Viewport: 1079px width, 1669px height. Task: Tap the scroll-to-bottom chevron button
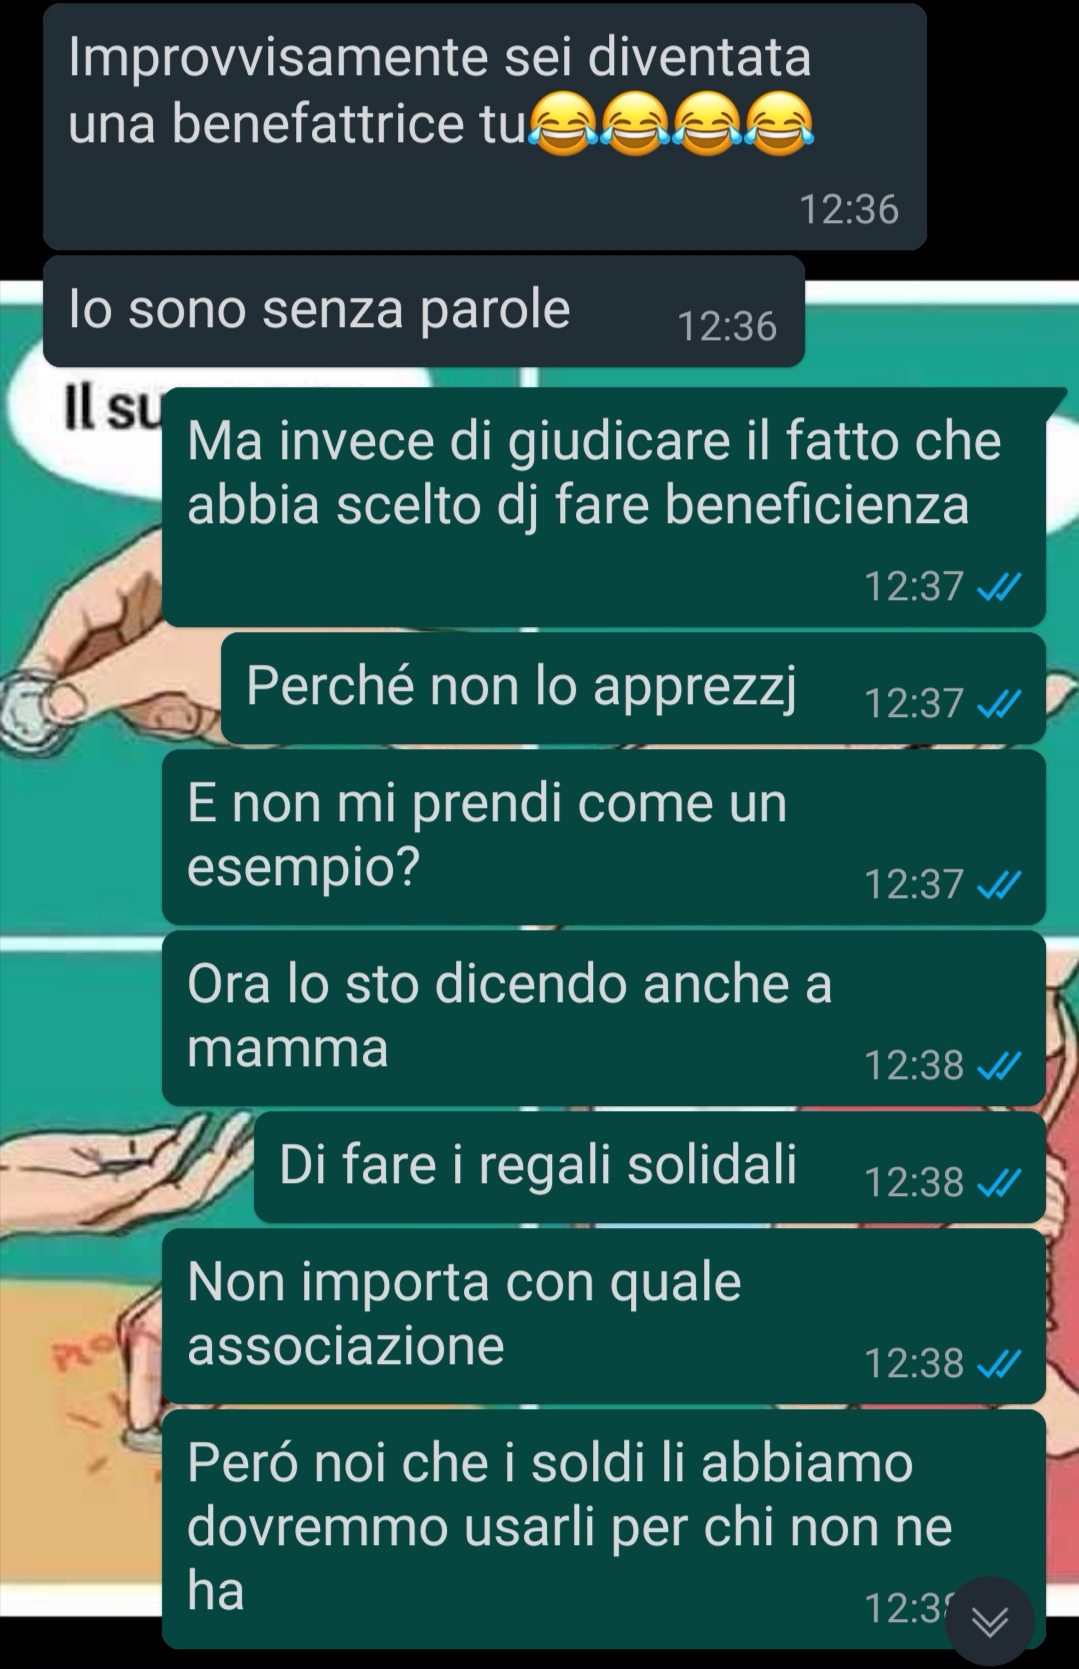pos(989,1621)
